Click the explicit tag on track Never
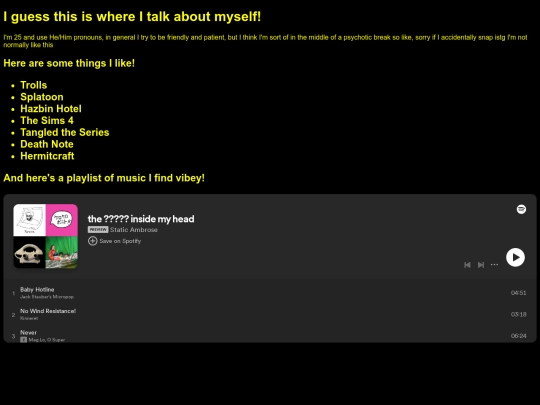The image size is (540, 405). tap(23, 340)
